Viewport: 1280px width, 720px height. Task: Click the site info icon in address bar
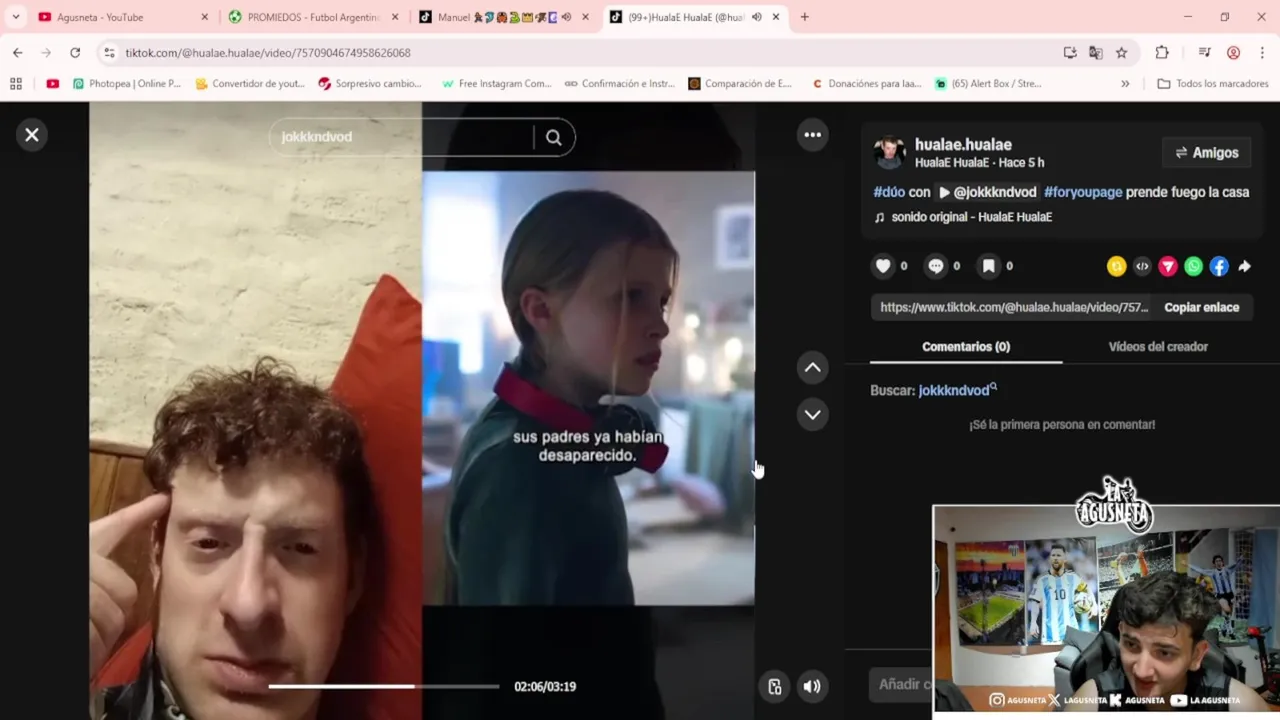[x=110, y=53]
